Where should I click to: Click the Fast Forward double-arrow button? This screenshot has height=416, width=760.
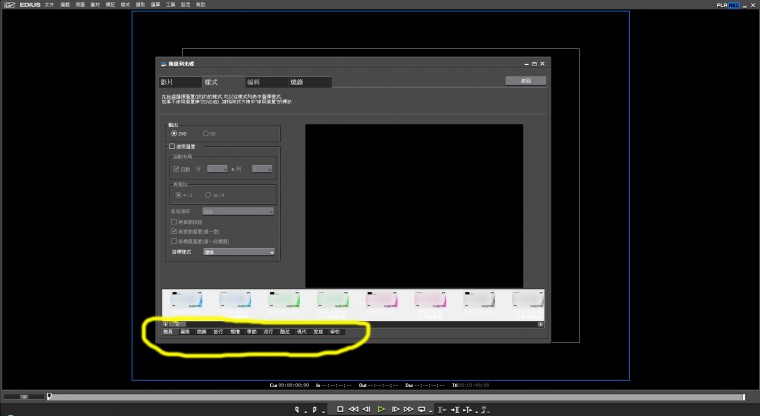[409, 410]
